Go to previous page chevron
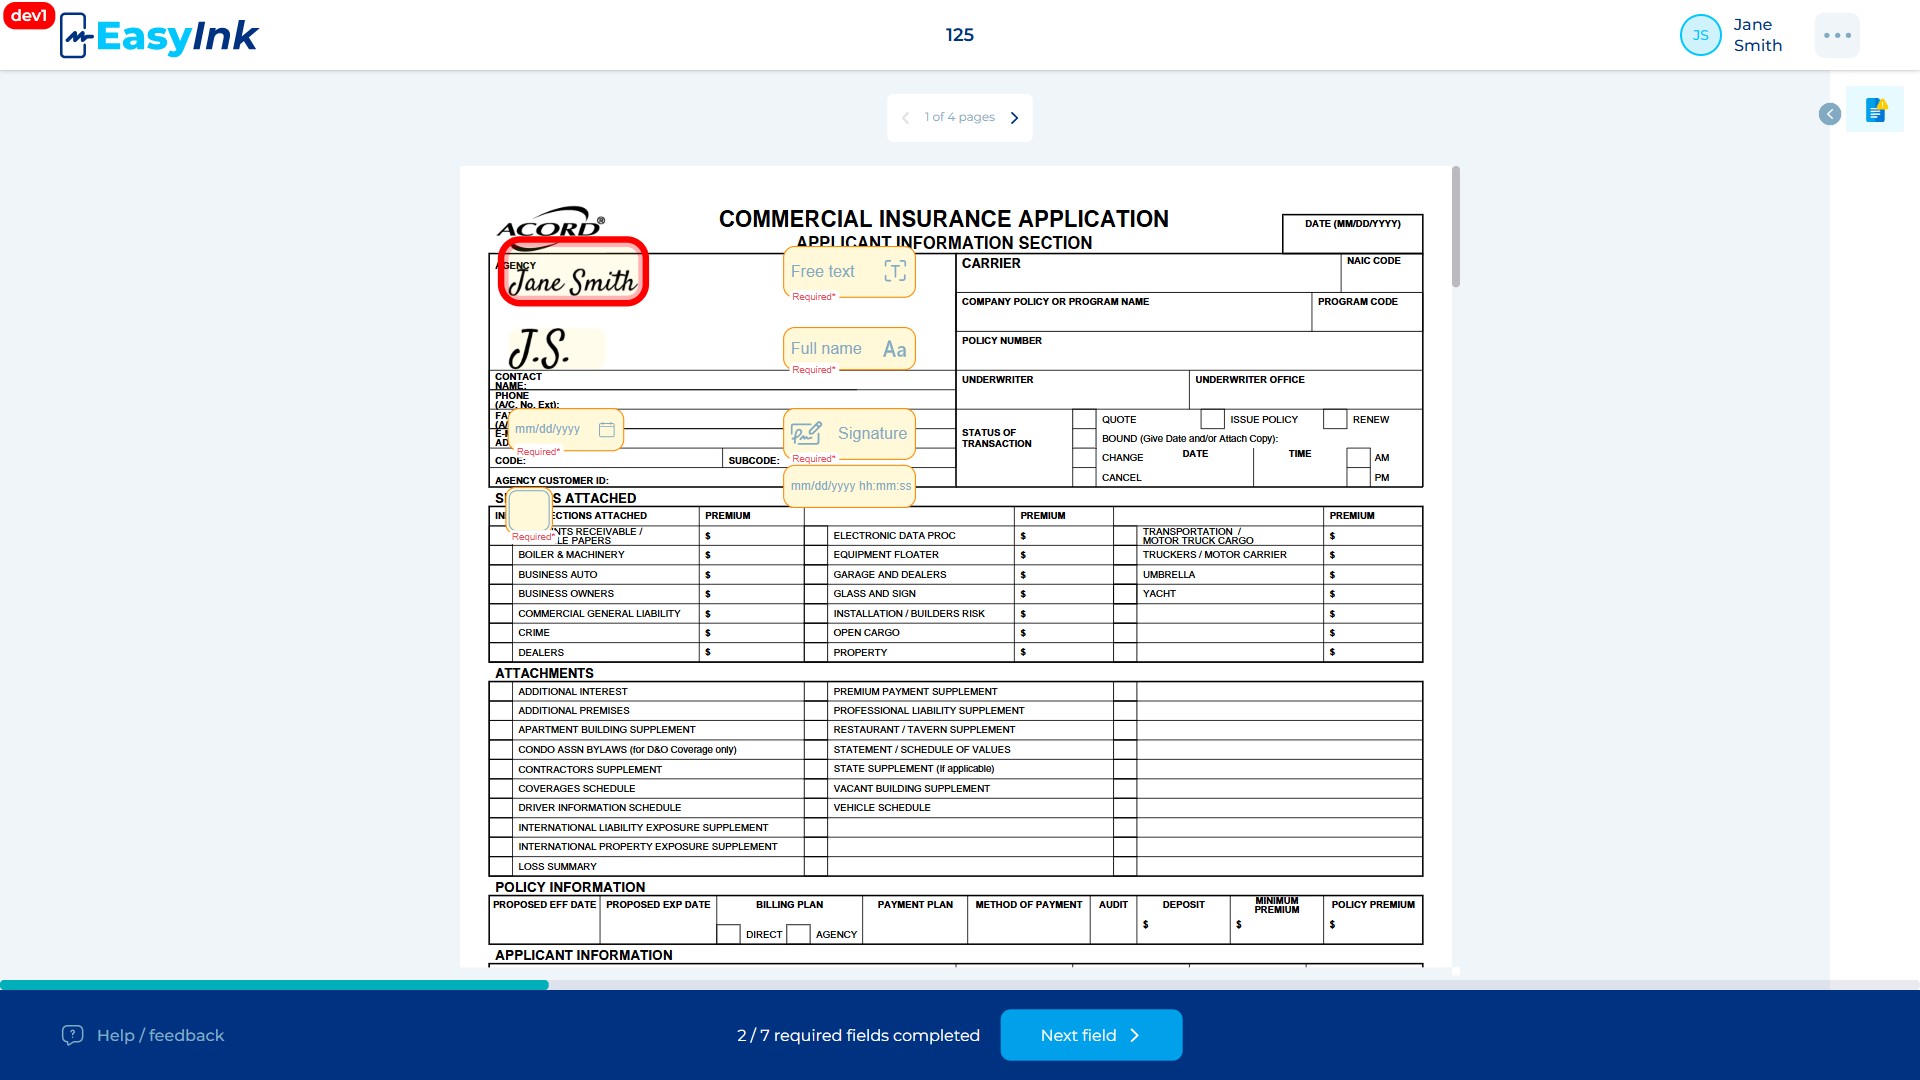 pos(905,118)
